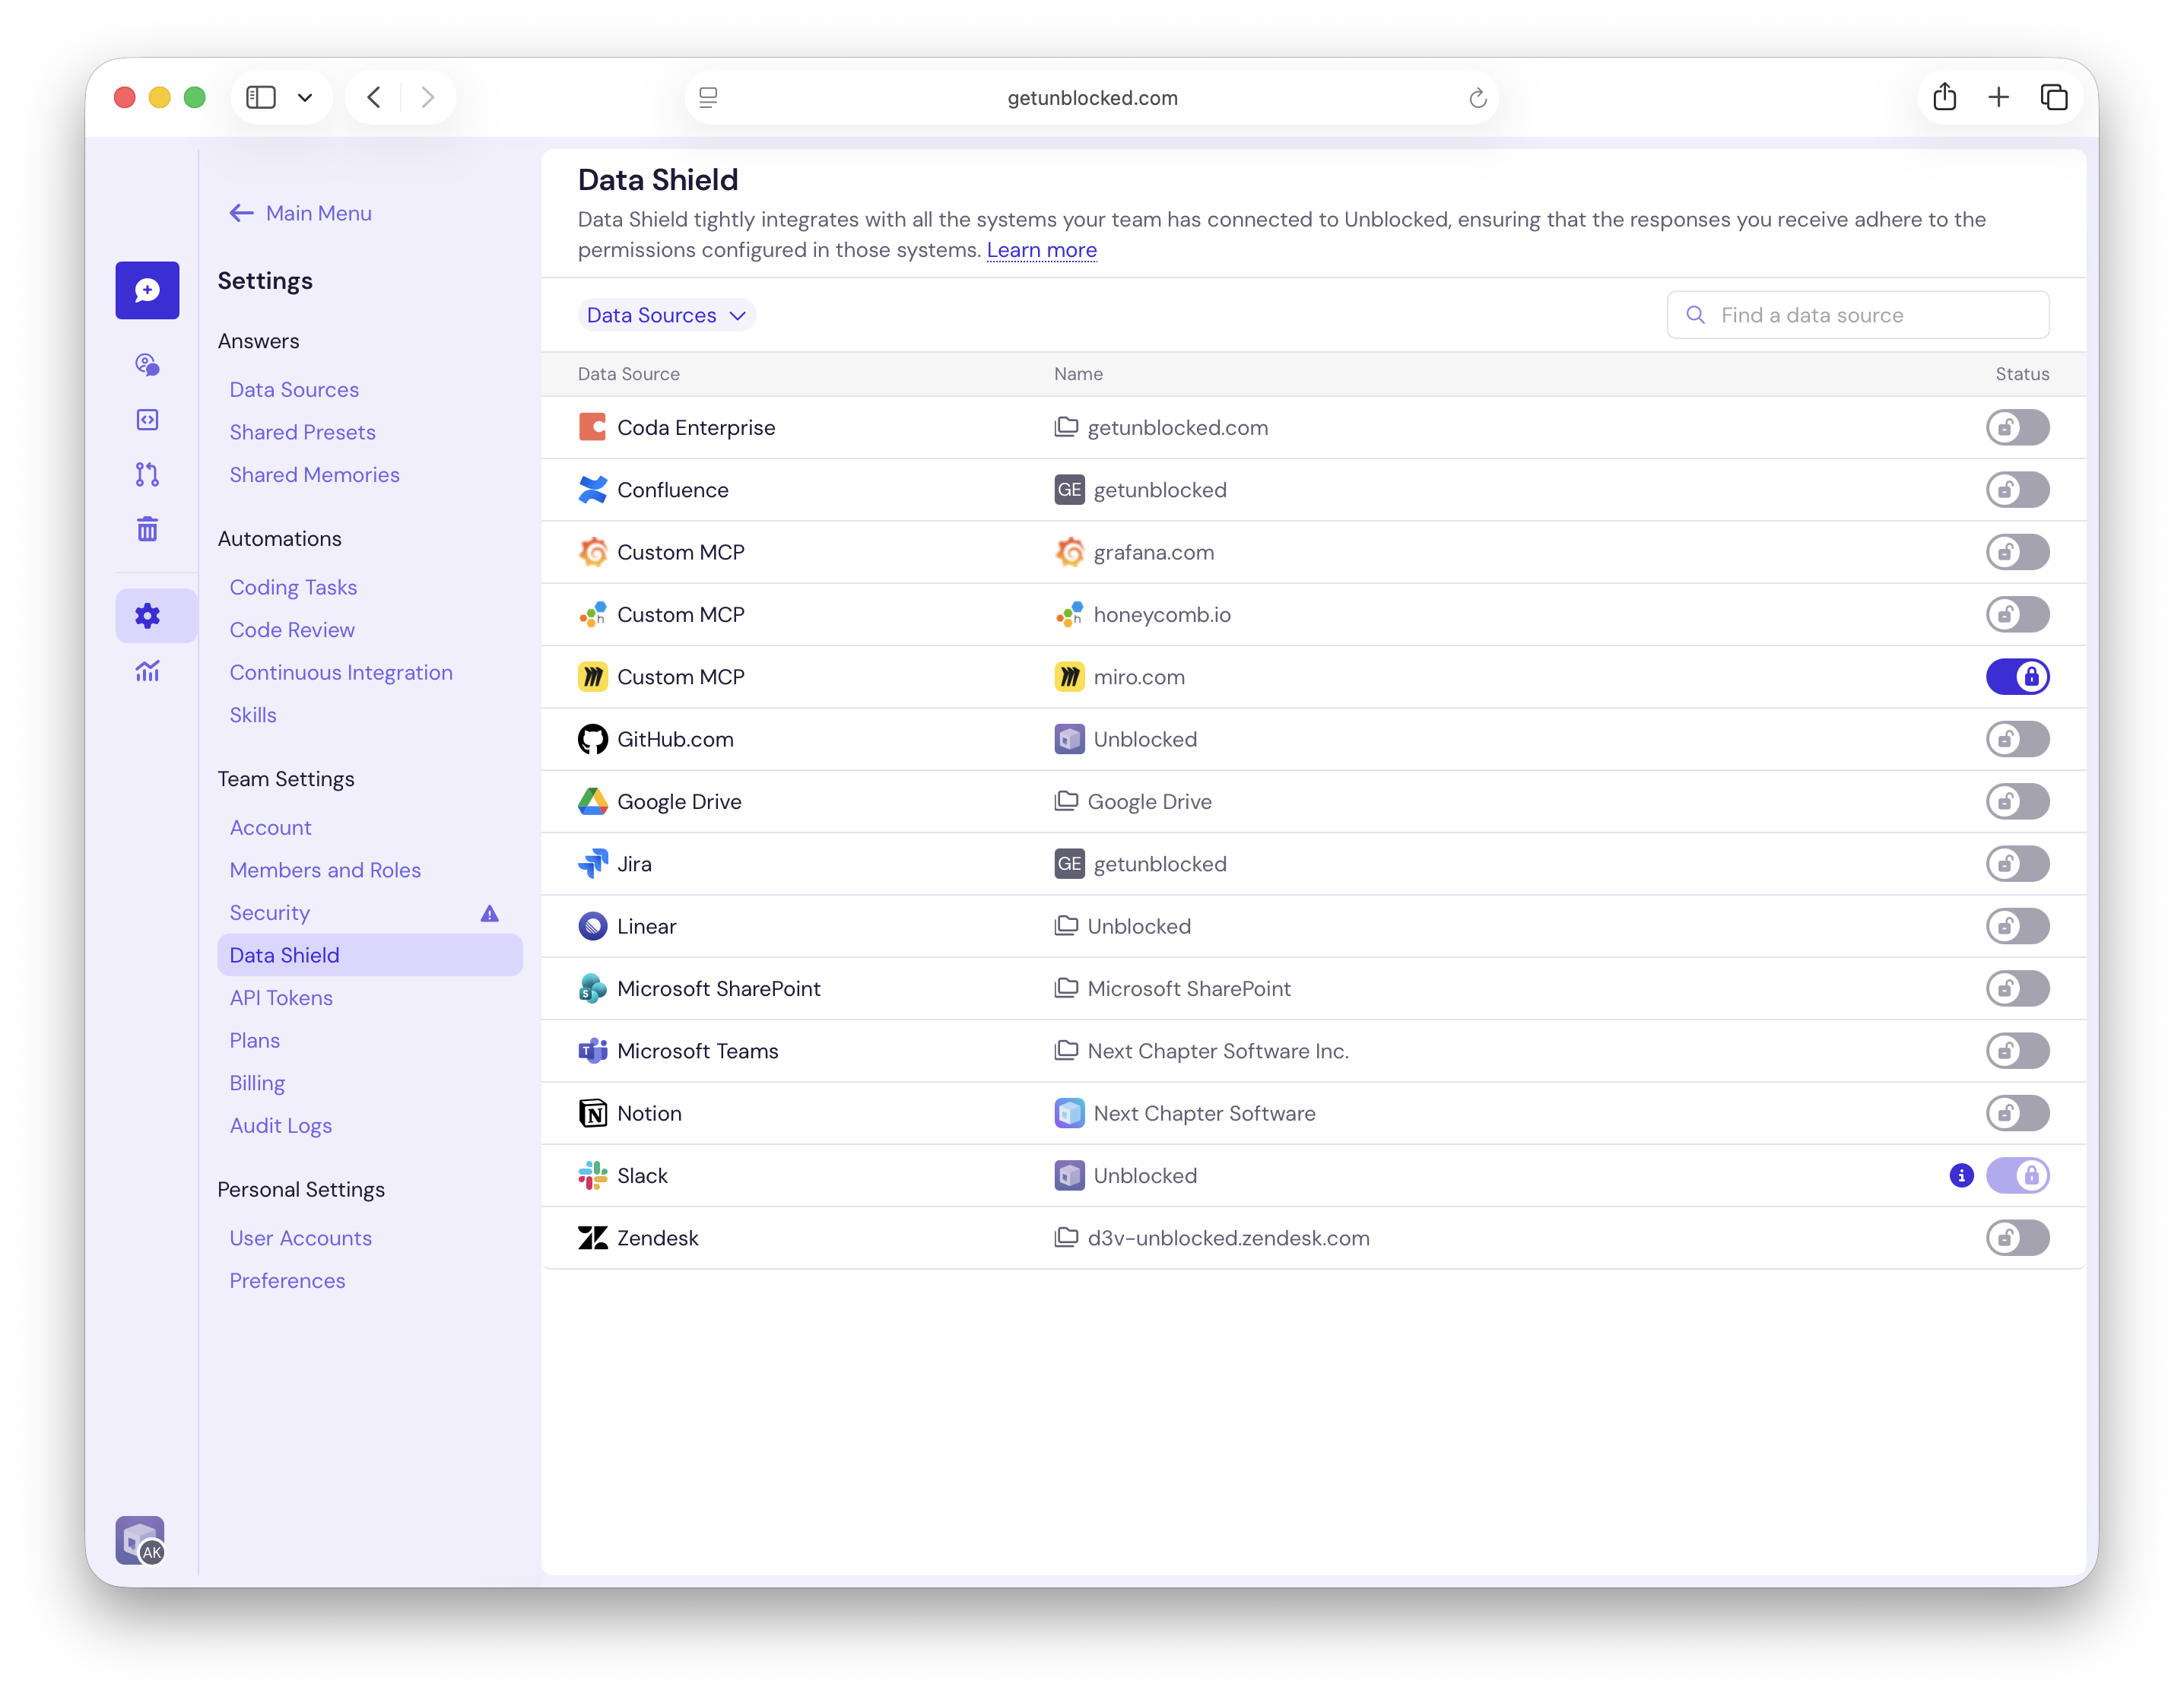Select the settings gear icon in left rail
The height and width of the screenshot is (1700, 2184).
coord(147,616)
